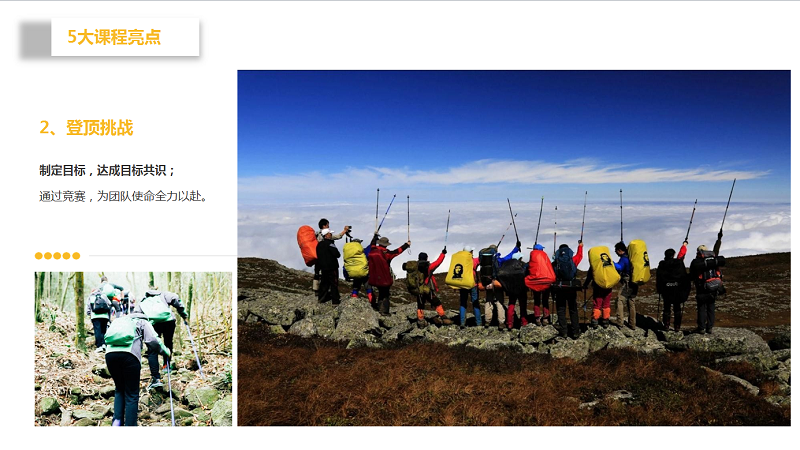The image size is (800, 450).
Task: Click the text line 通过竞赛，为团队使命全力以赴。
Action: [123, 196]
